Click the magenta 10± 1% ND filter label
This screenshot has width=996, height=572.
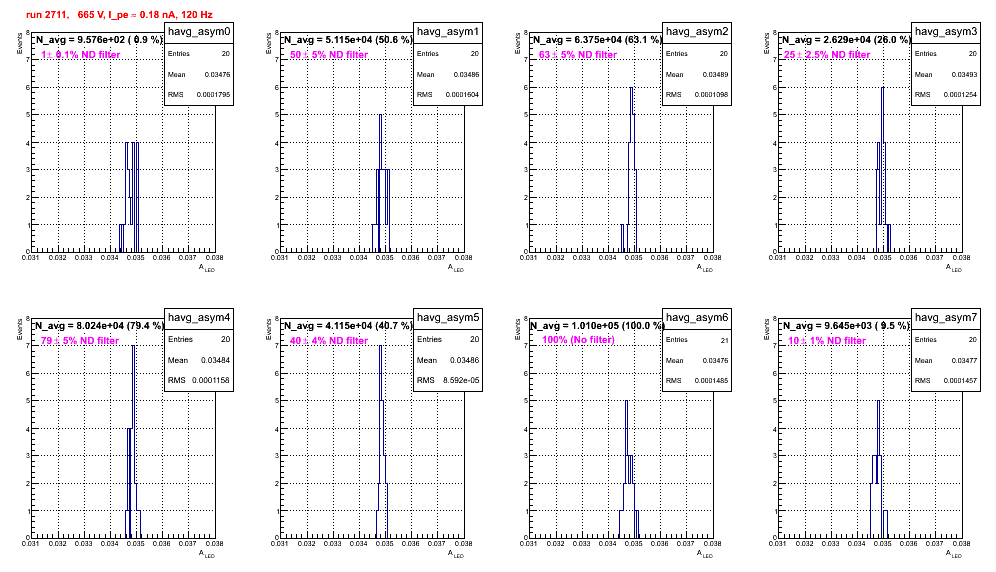click(x=827, y=341)
